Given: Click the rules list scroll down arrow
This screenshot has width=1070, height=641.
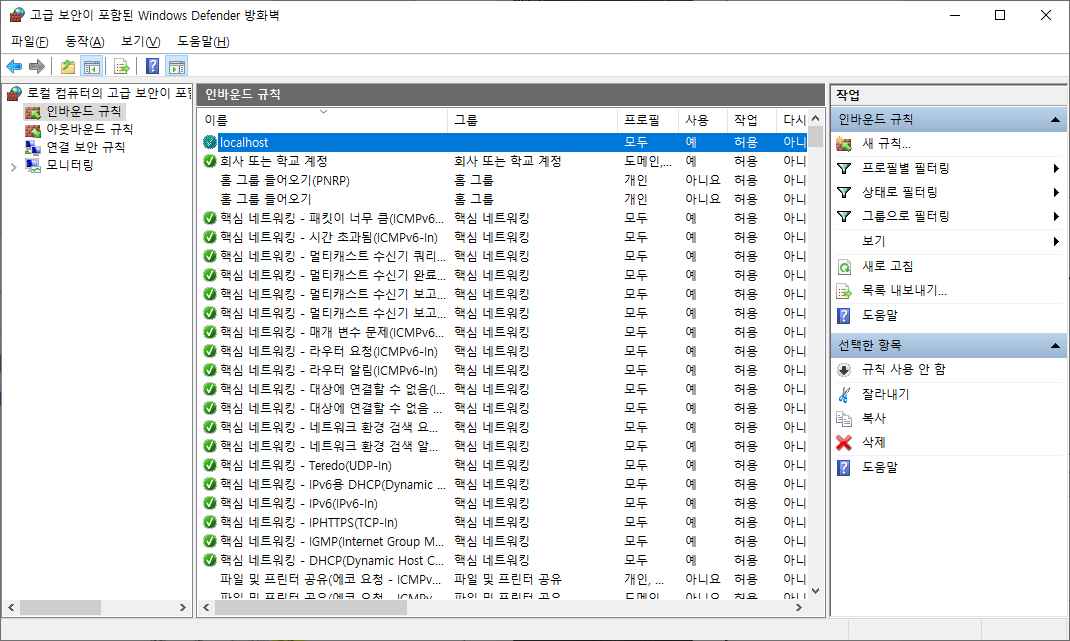Looking at the screenshot, I should pos(815,591).
